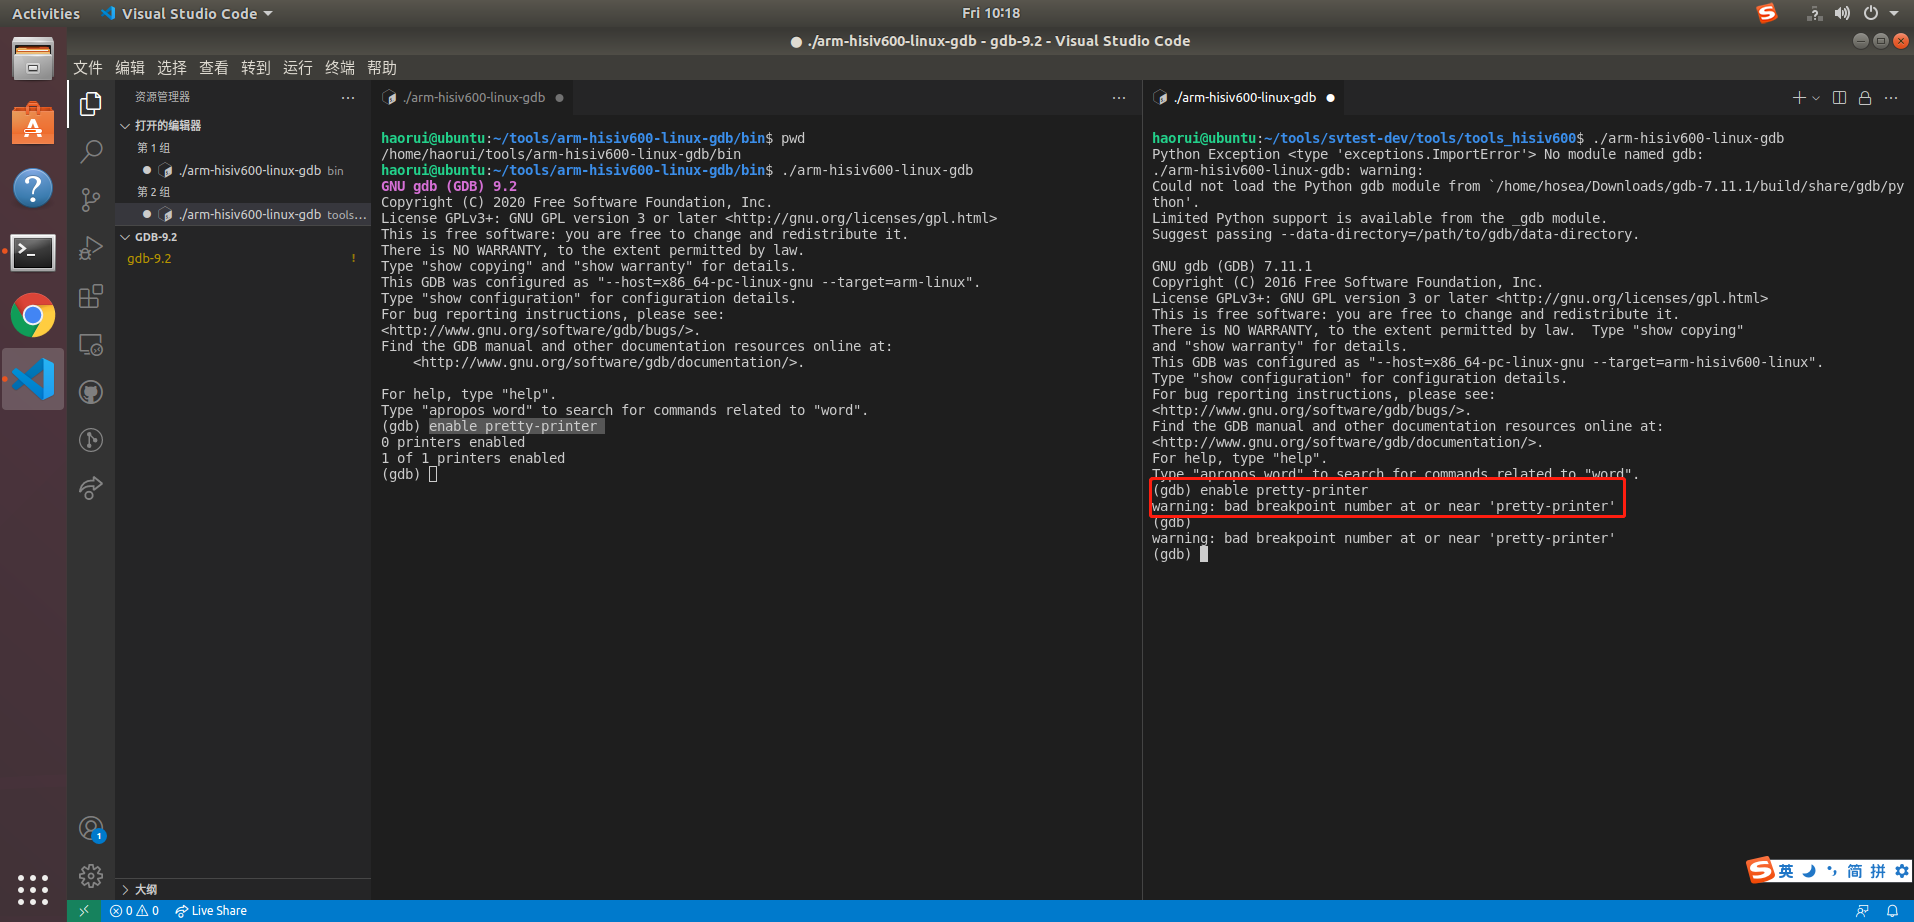Viewport: 1914px width, 922px height.
Task: Toggle the editor group lock icon
Action: pyautogui.click(x=1865, y=98)
